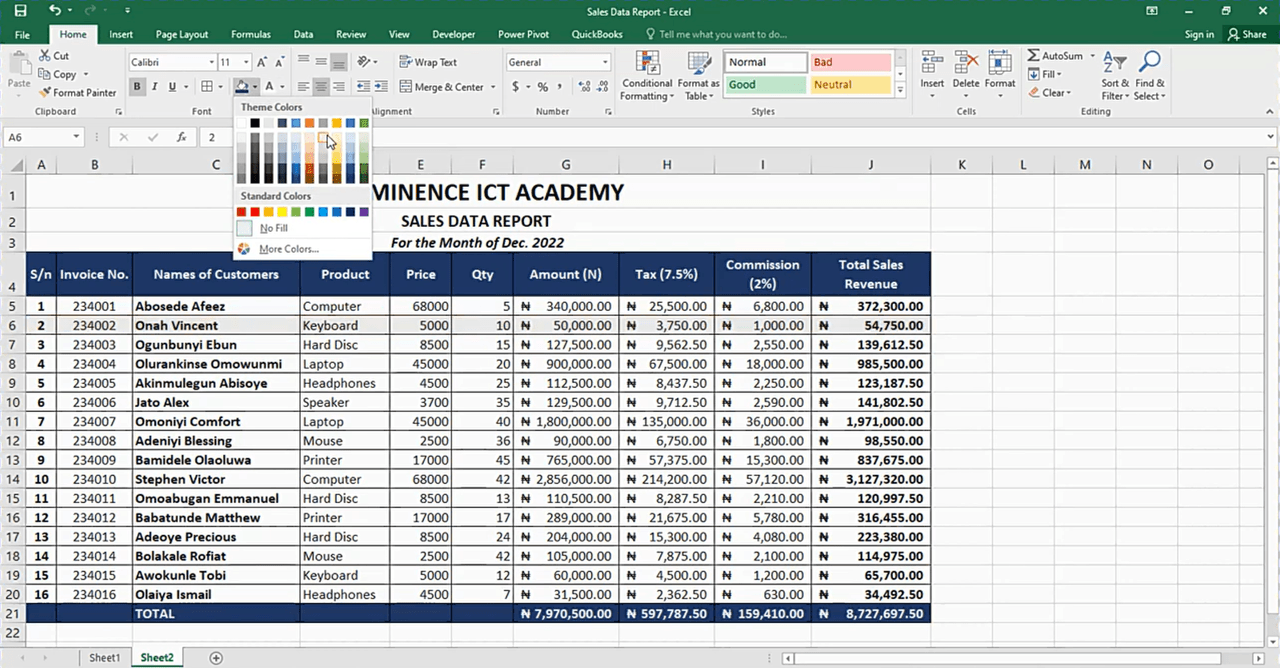Screen dimensions: 1280x668
Task: Open the Calibri font name dropdown
Action: tap(210, 62)
